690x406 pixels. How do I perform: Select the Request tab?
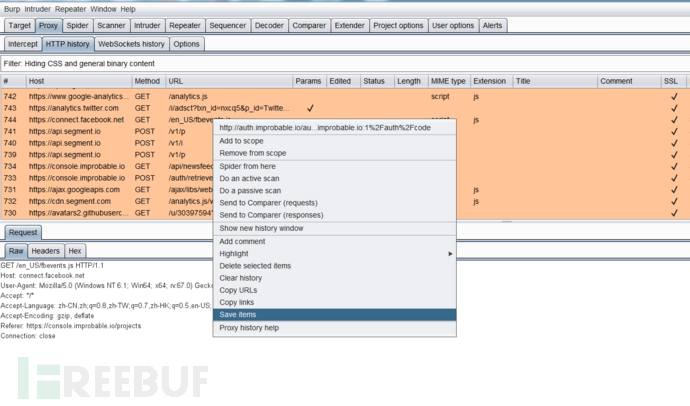pyautogui.click(x=23, y=232)
